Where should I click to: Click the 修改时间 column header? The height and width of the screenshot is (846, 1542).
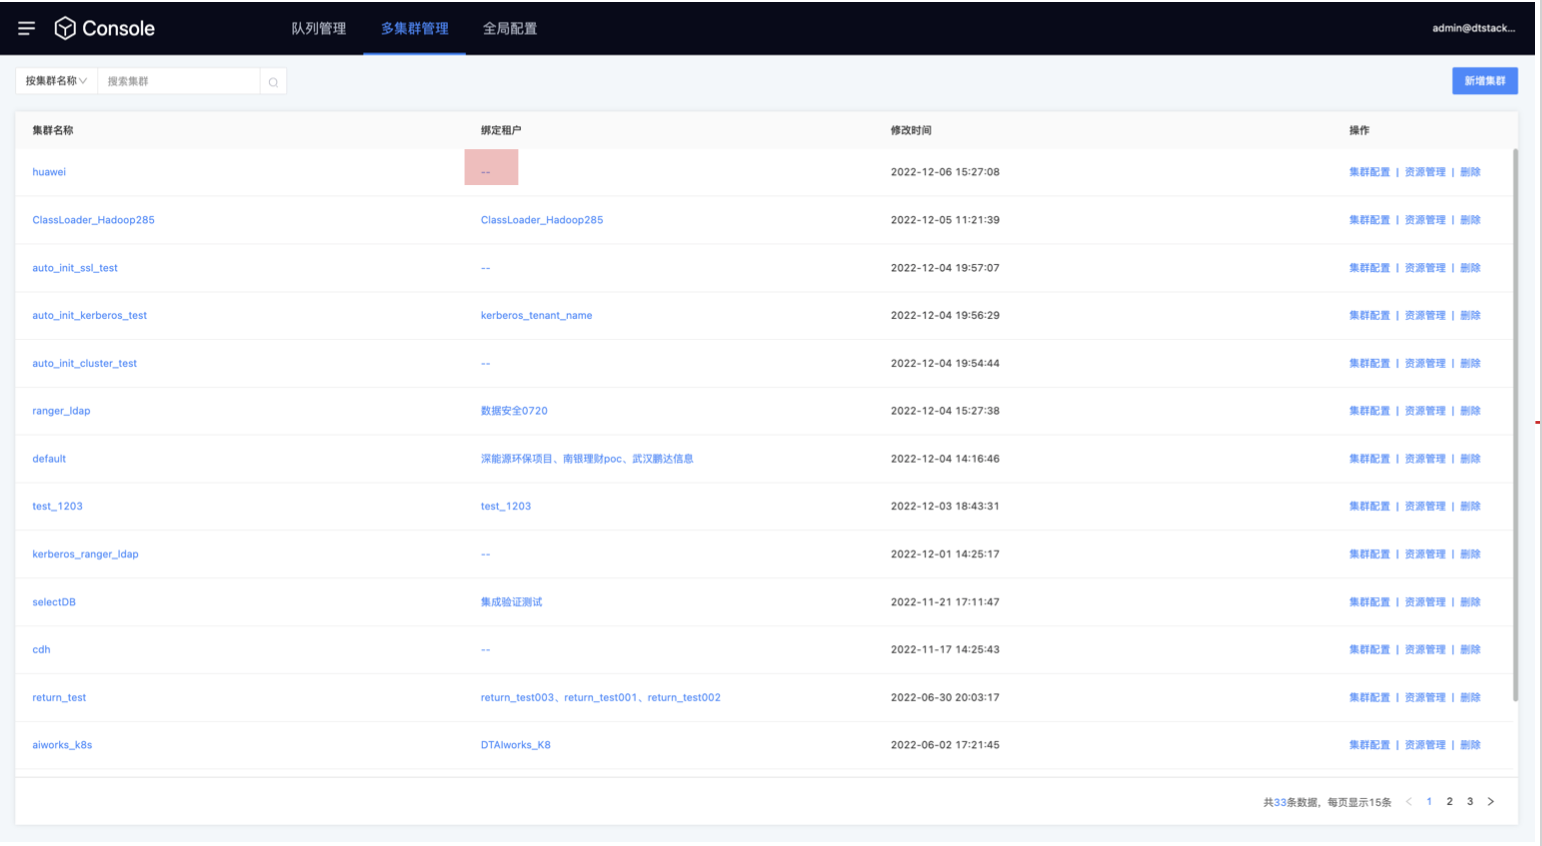click(x=911, y=130)
